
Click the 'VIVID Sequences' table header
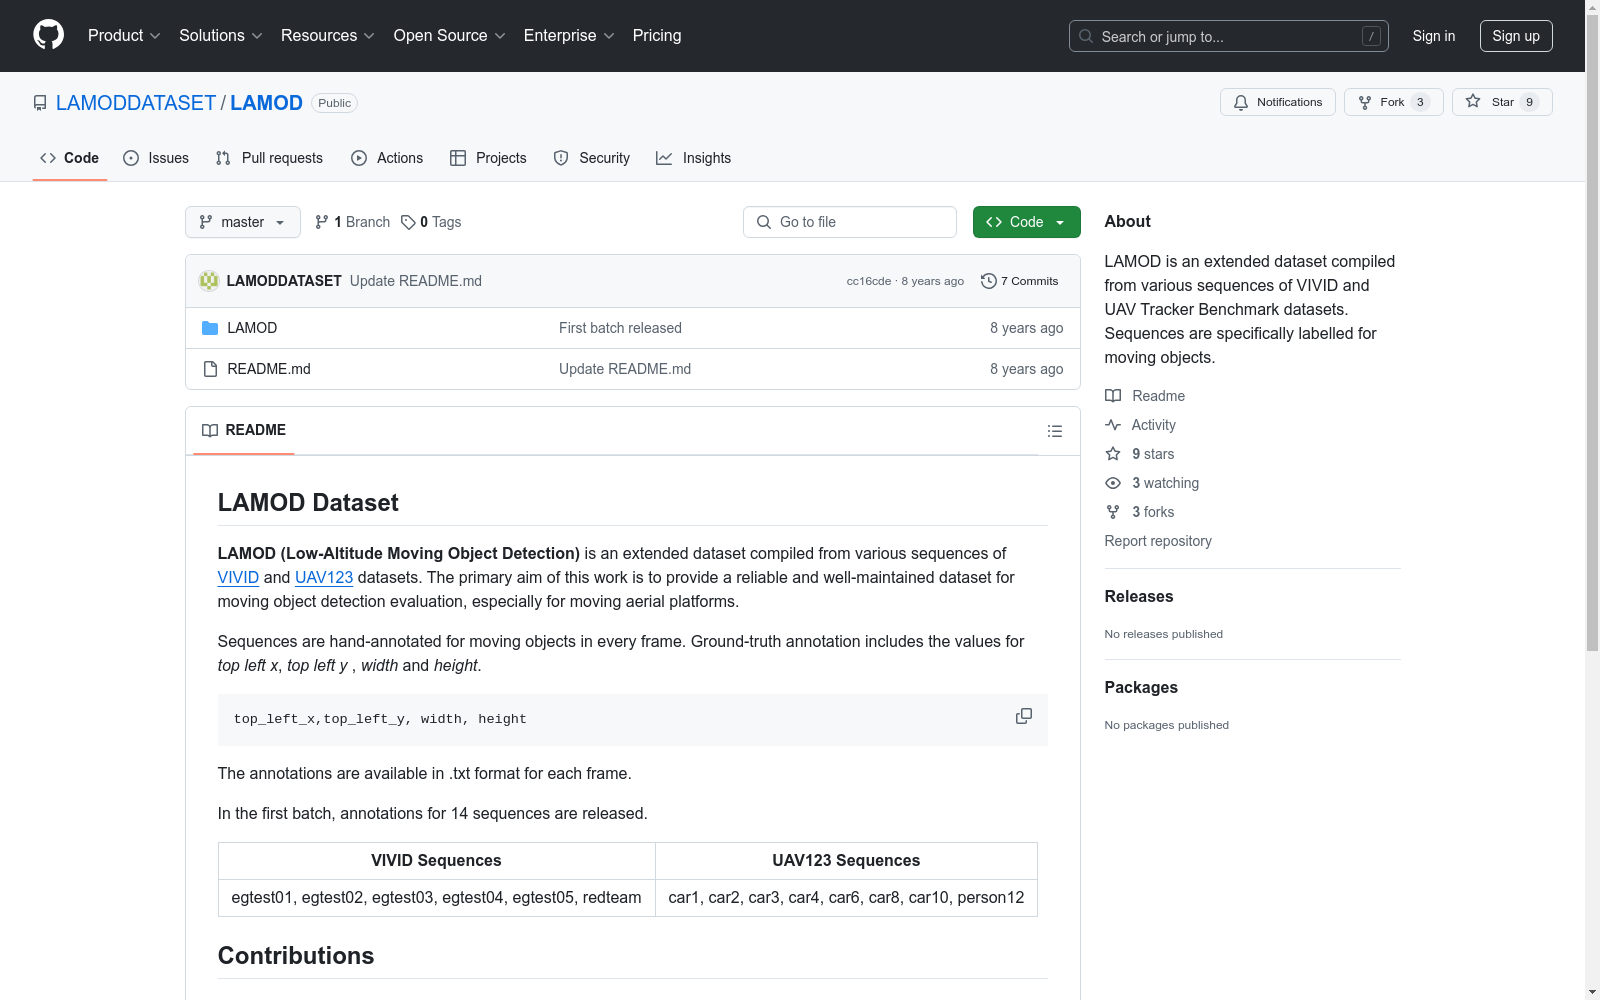tap(436, 861)
